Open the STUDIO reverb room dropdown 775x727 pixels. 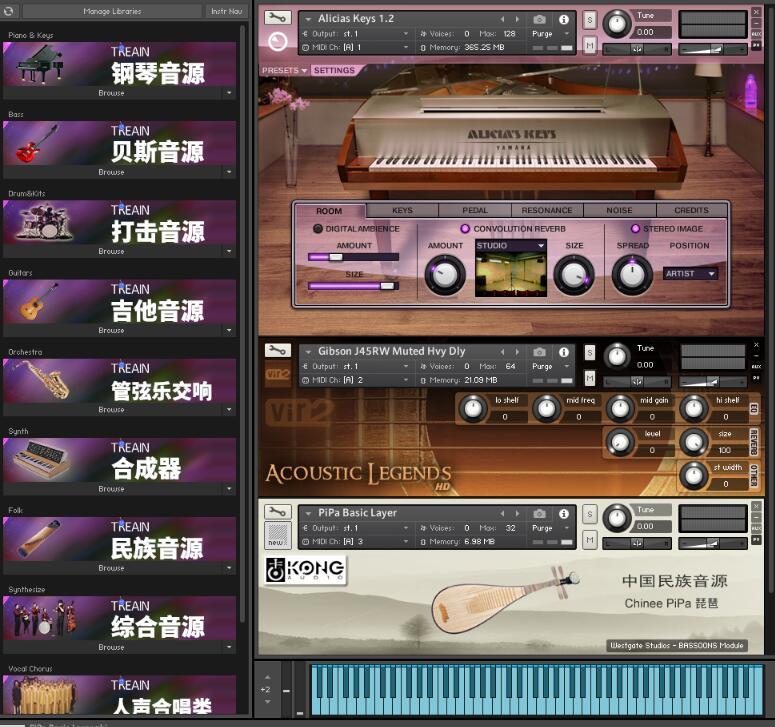pos(511,245)
